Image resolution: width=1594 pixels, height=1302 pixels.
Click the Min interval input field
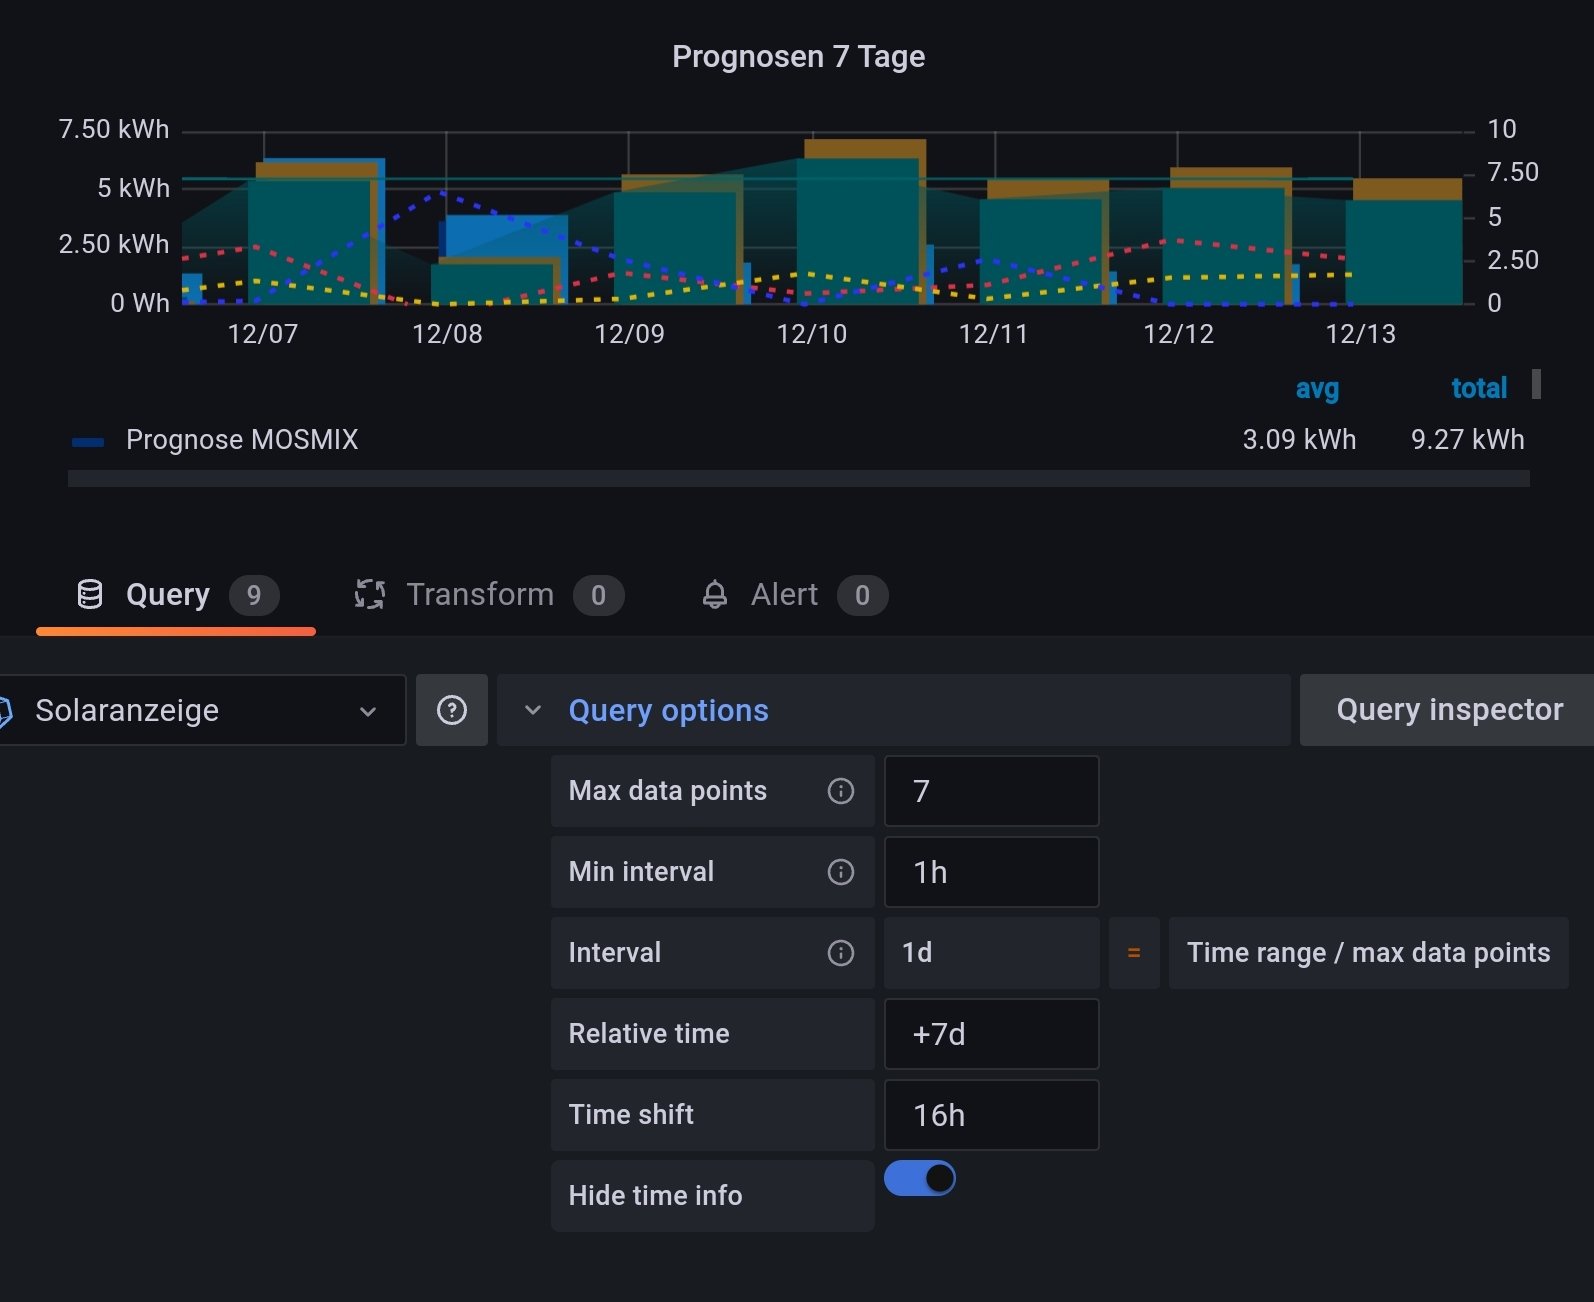[x=991, y=872]
